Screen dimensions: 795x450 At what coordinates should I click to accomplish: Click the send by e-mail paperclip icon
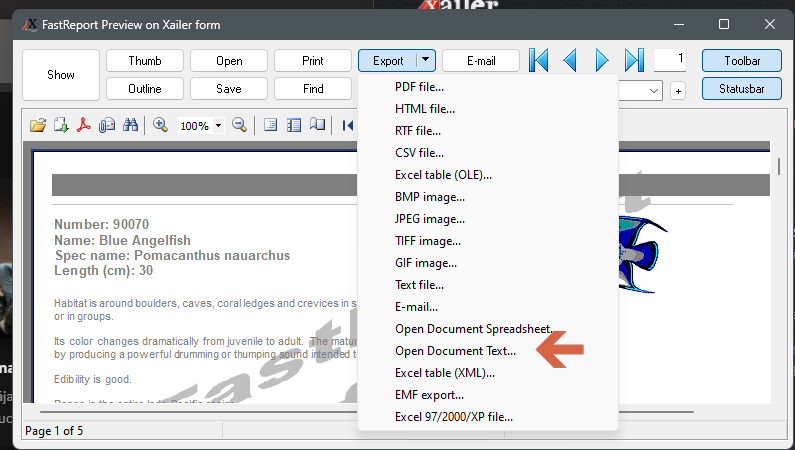[x=107, y=125]
